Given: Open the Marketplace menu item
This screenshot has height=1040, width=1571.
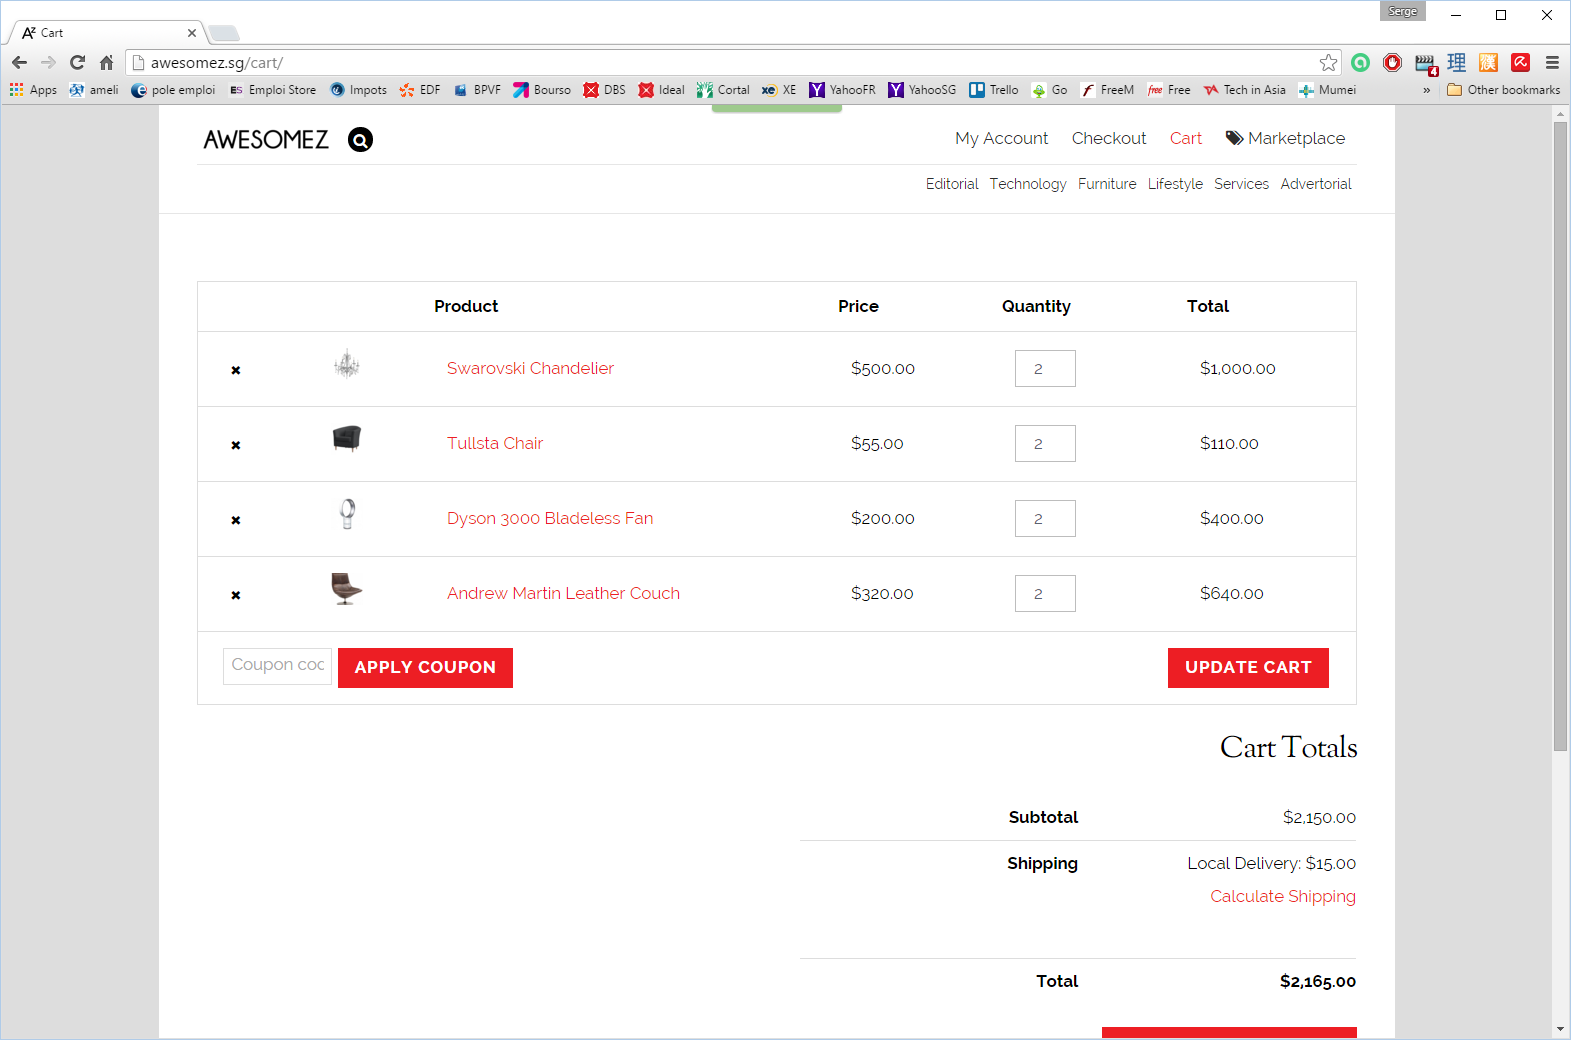Looking at the screenshot, I should (1286, 138).
